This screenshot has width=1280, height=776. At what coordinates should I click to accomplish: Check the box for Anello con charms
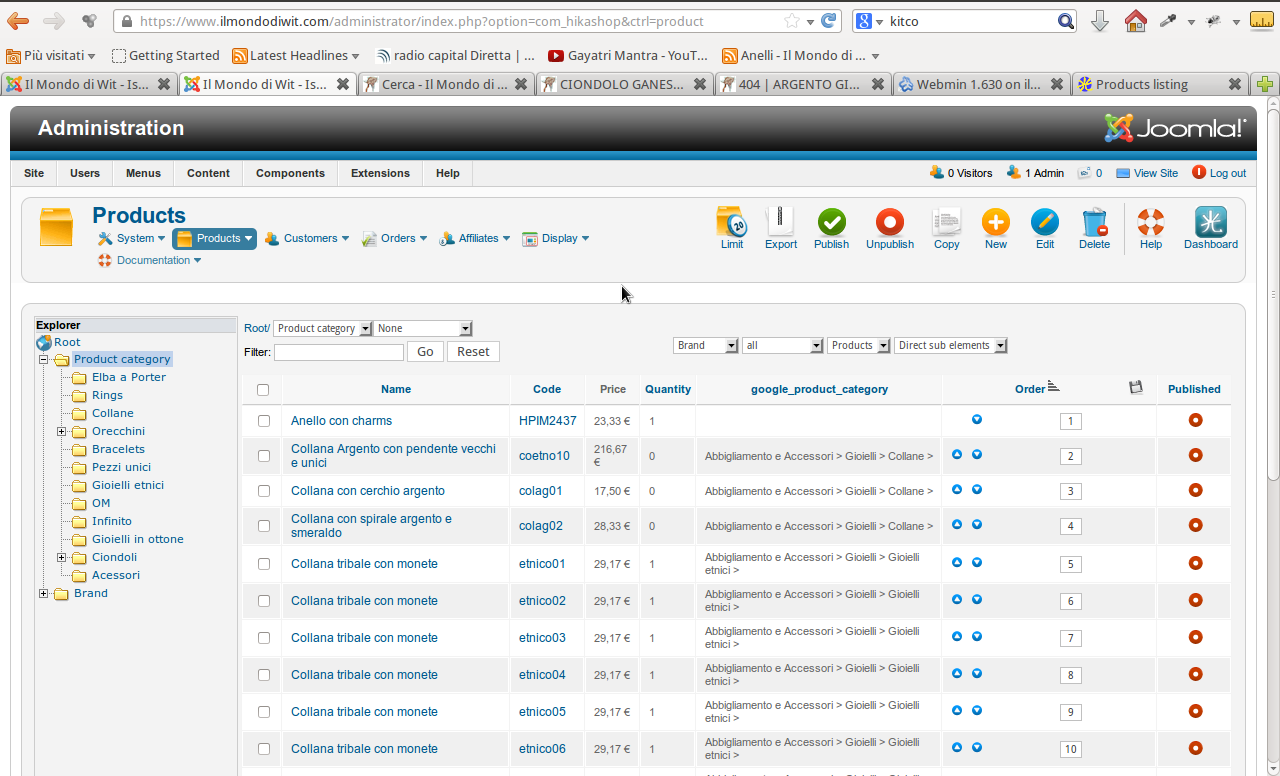[x=264, y=421]
